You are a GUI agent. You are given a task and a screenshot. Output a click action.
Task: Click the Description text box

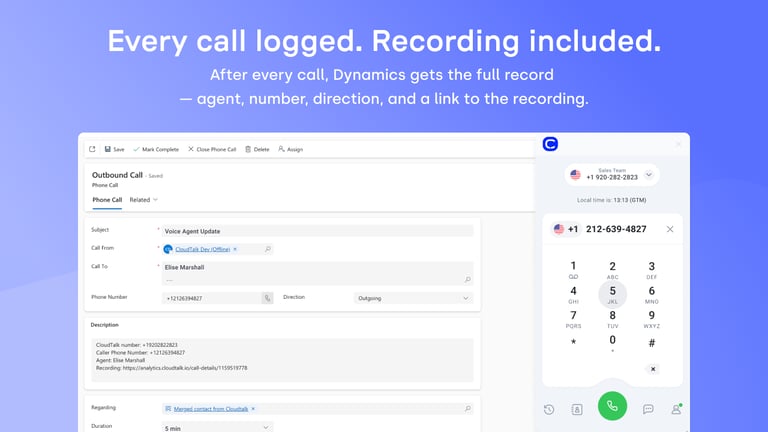point(282,360)
